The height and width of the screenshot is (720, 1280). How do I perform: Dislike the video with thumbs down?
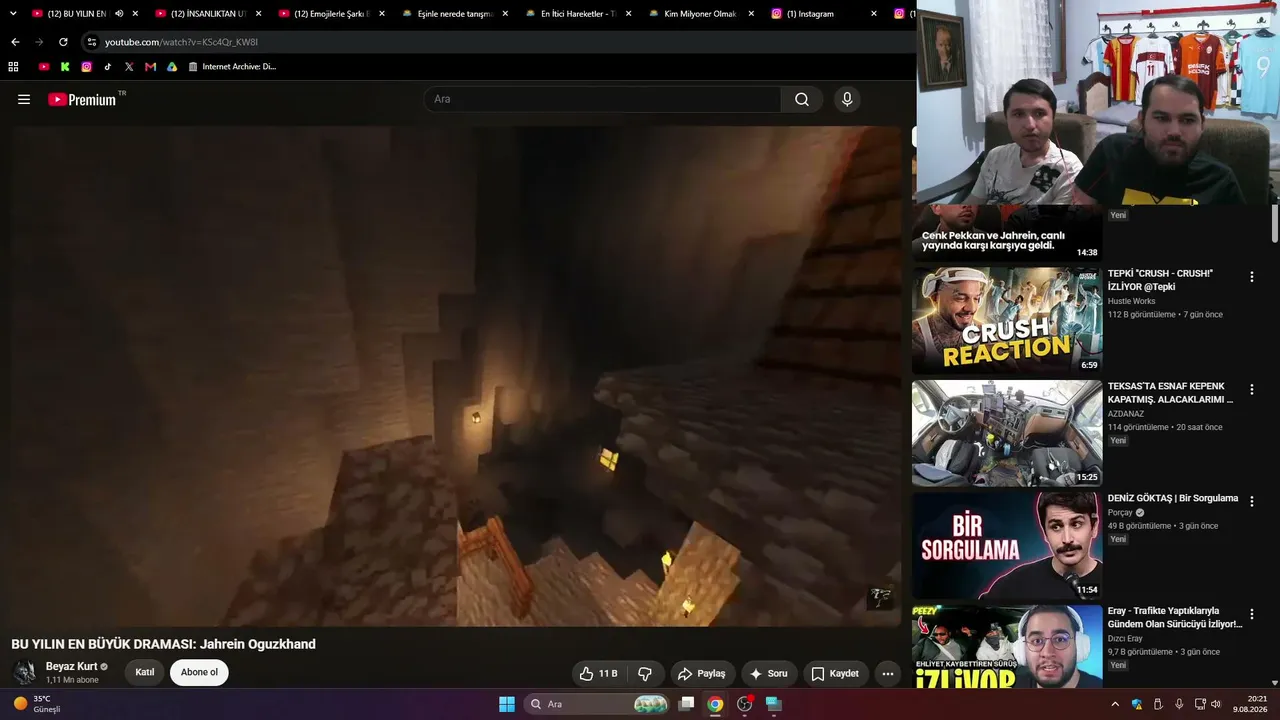(x=645, y=674)
